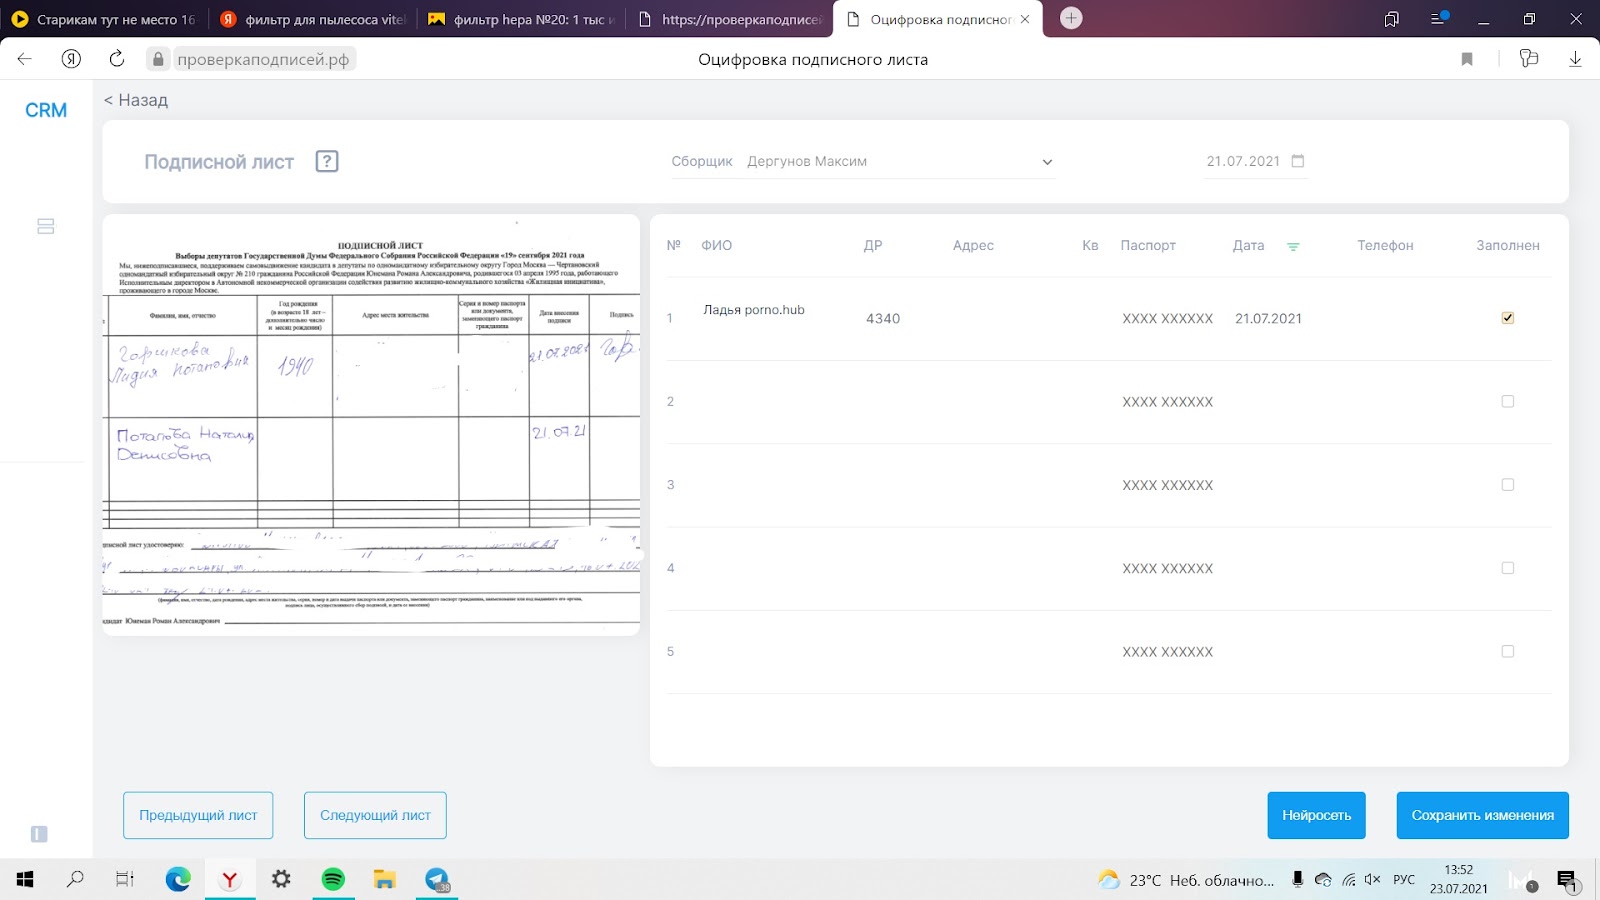Check the Заполнен checkbox in row 3
The image size is (1600, 900).
pos(1508,485)
